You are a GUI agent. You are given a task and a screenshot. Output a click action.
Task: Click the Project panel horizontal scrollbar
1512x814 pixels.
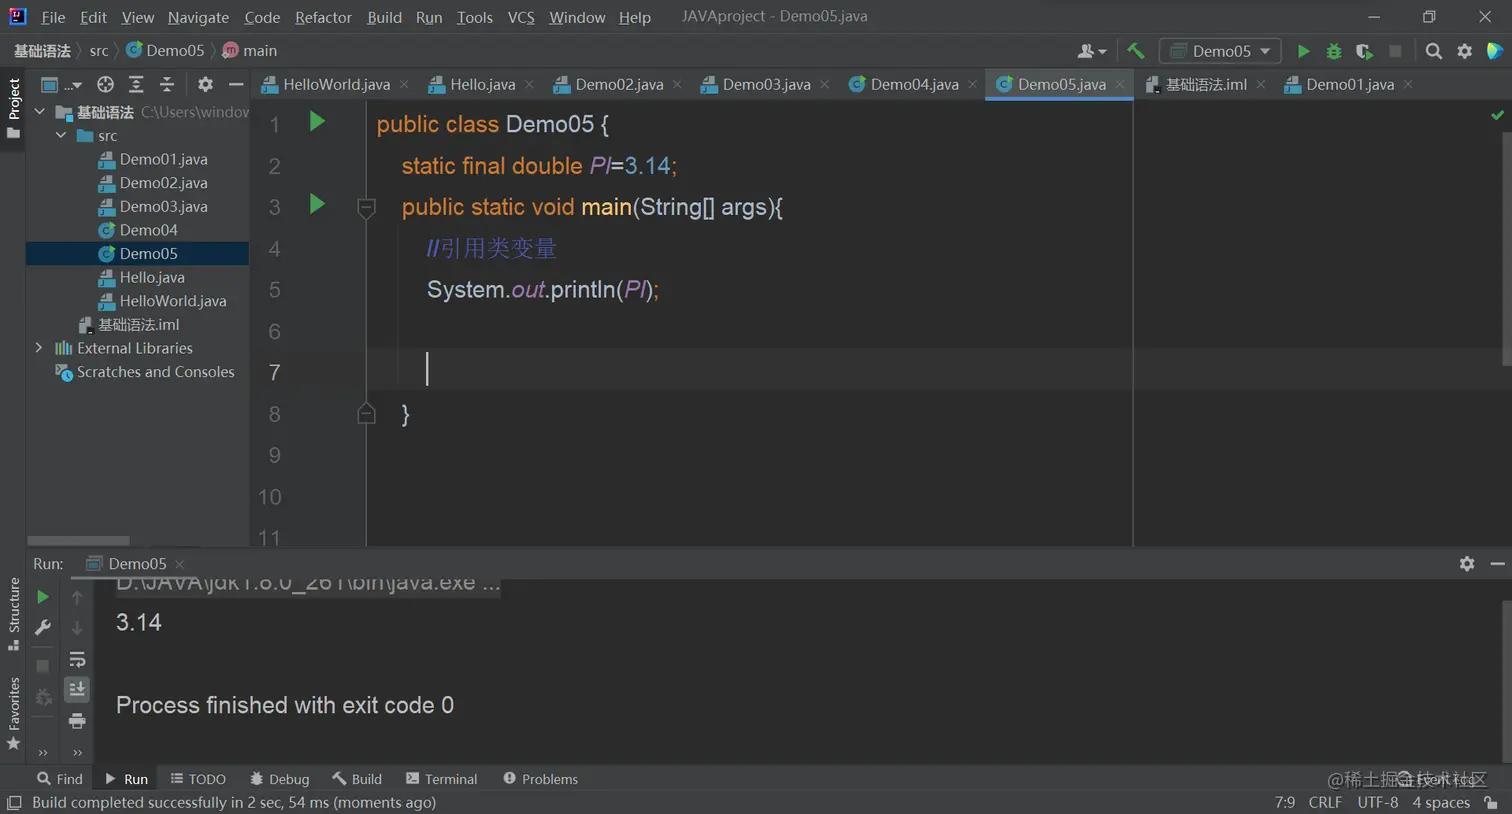coord(79,541)
